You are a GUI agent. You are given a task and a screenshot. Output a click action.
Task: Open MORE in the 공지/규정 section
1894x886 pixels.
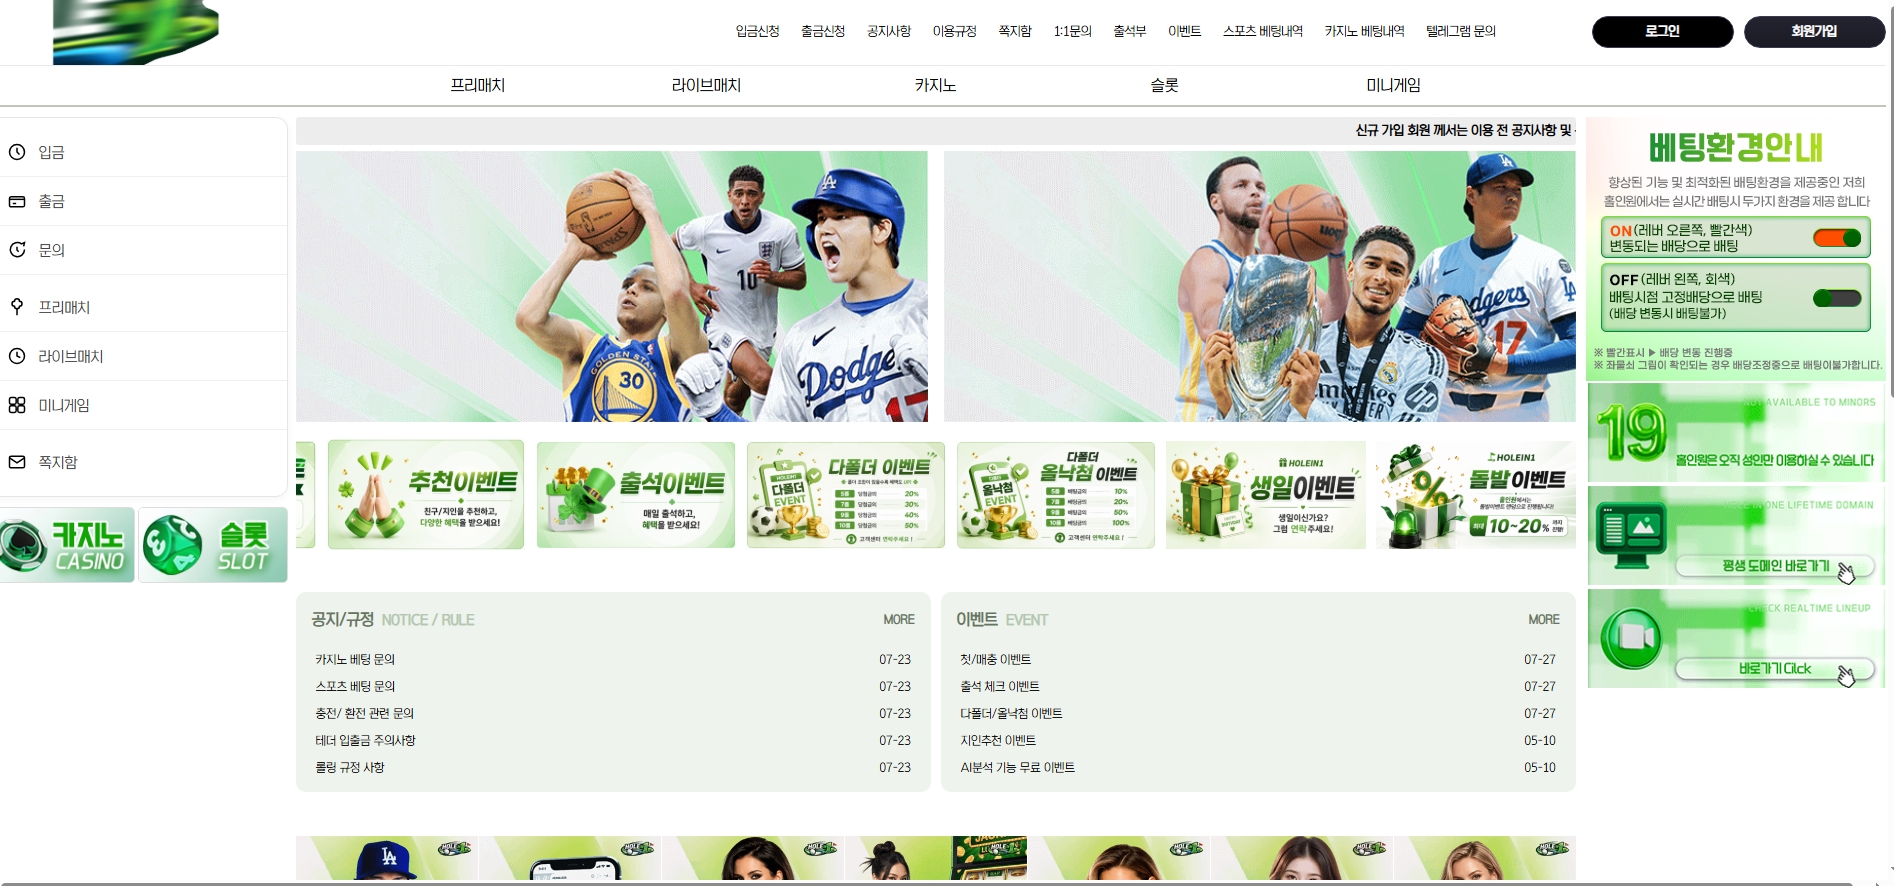(899, 620)
